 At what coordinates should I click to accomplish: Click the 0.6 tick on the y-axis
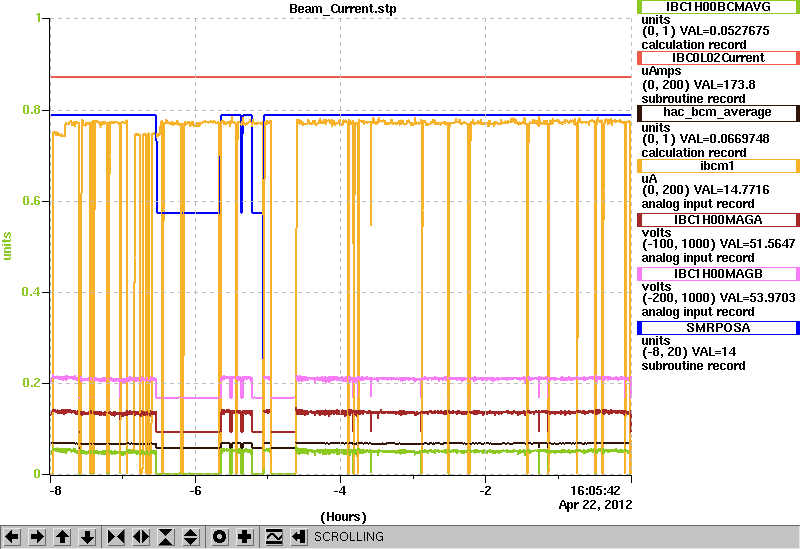(x=31, y=201)
